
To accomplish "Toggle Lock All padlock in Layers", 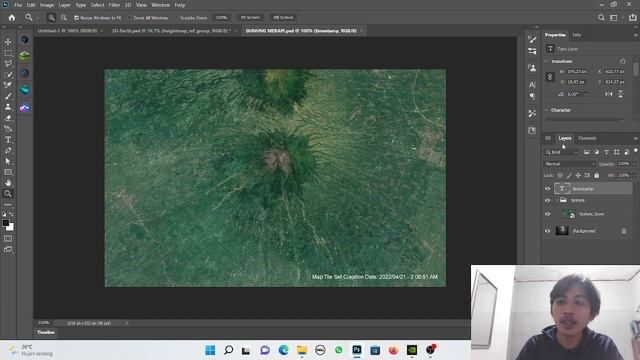I will coord(597,176).
